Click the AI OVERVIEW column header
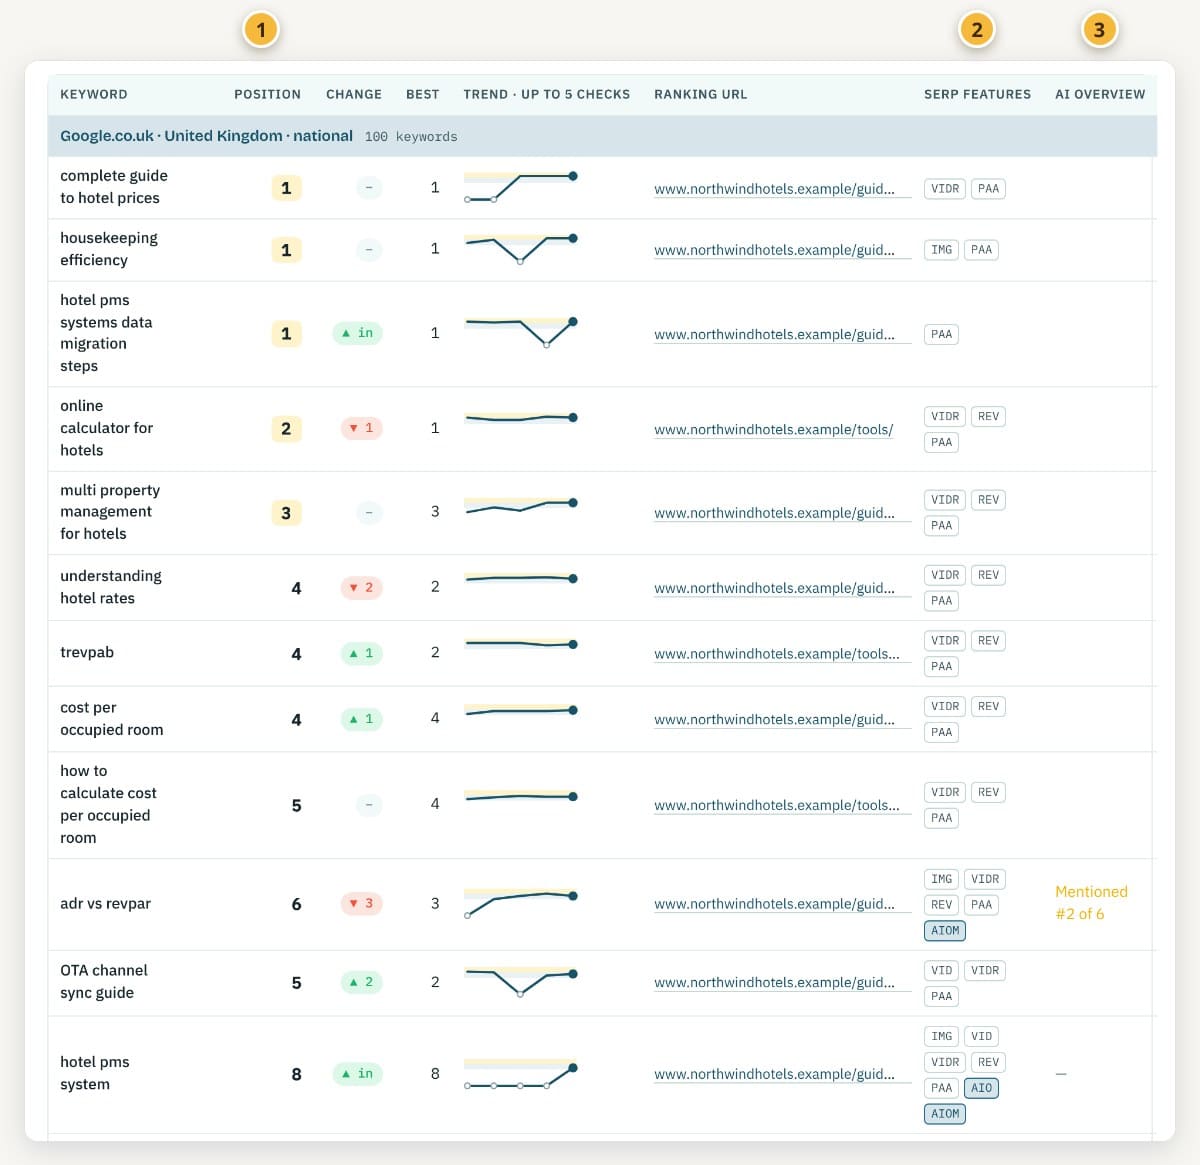1200x1165 pixels. coord(1100,94)
